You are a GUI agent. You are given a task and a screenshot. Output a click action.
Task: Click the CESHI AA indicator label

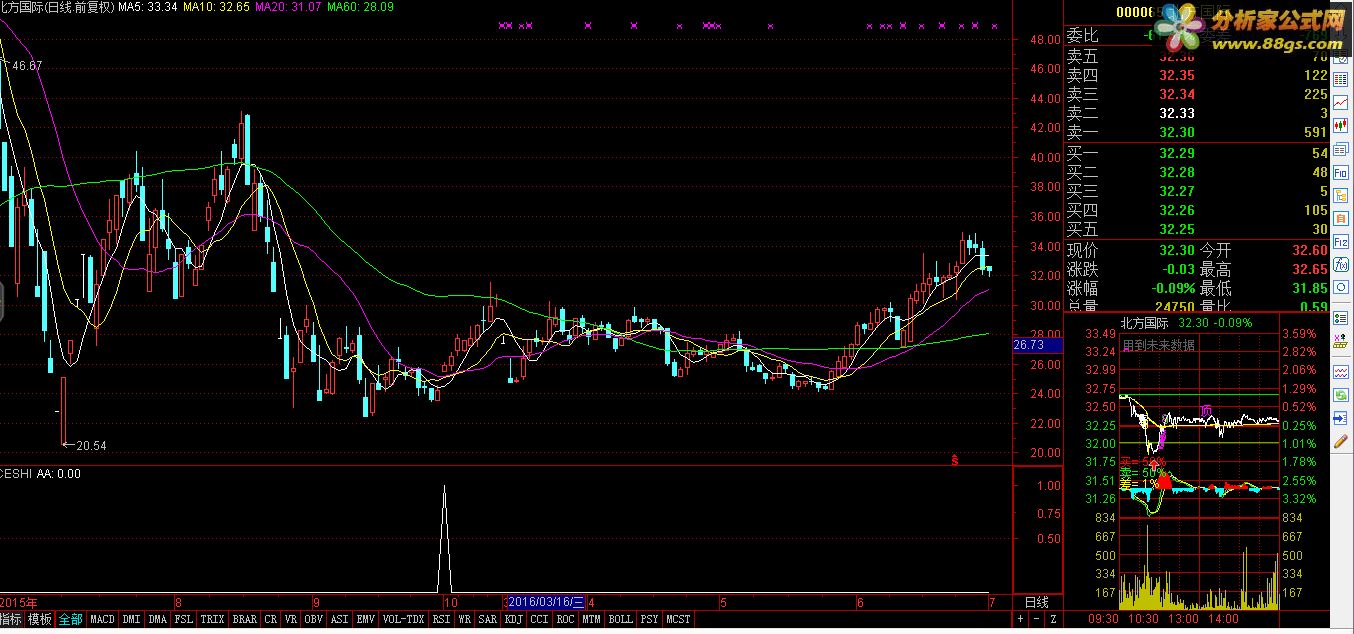coord(41,474)
